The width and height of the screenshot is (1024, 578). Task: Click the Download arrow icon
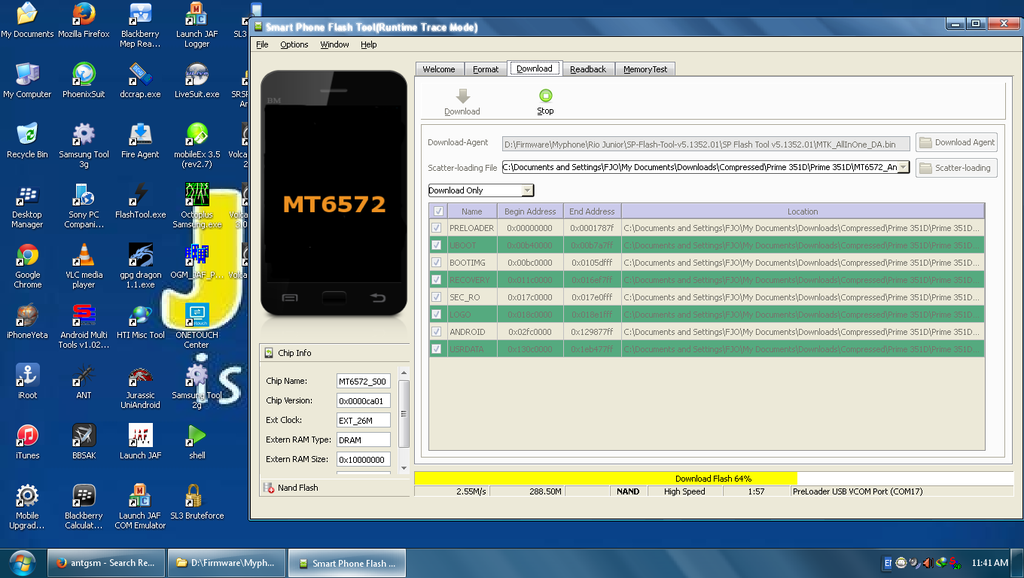coord(462,96)
